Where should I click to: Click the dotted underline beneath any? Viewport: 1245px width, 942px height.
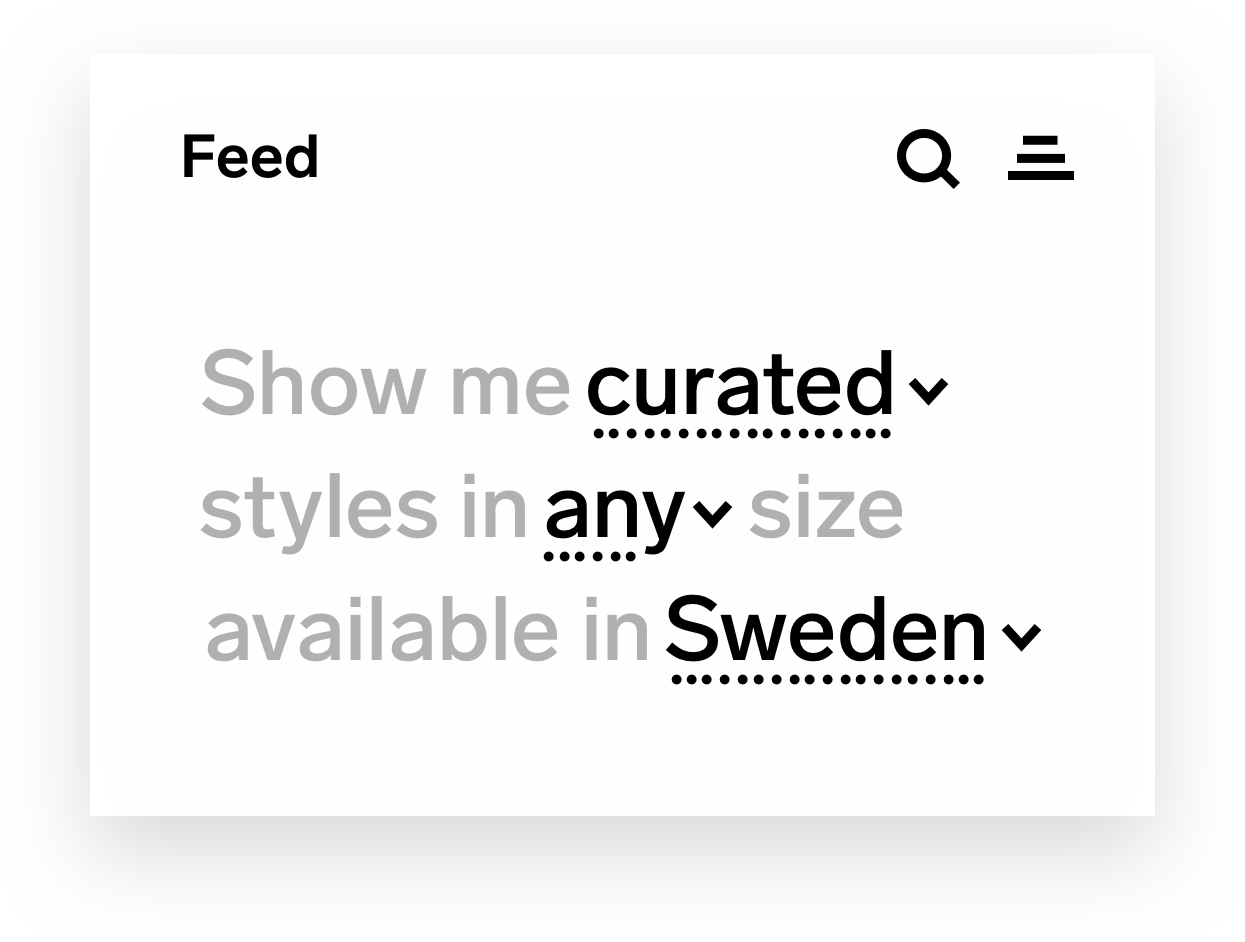point(590,557)
